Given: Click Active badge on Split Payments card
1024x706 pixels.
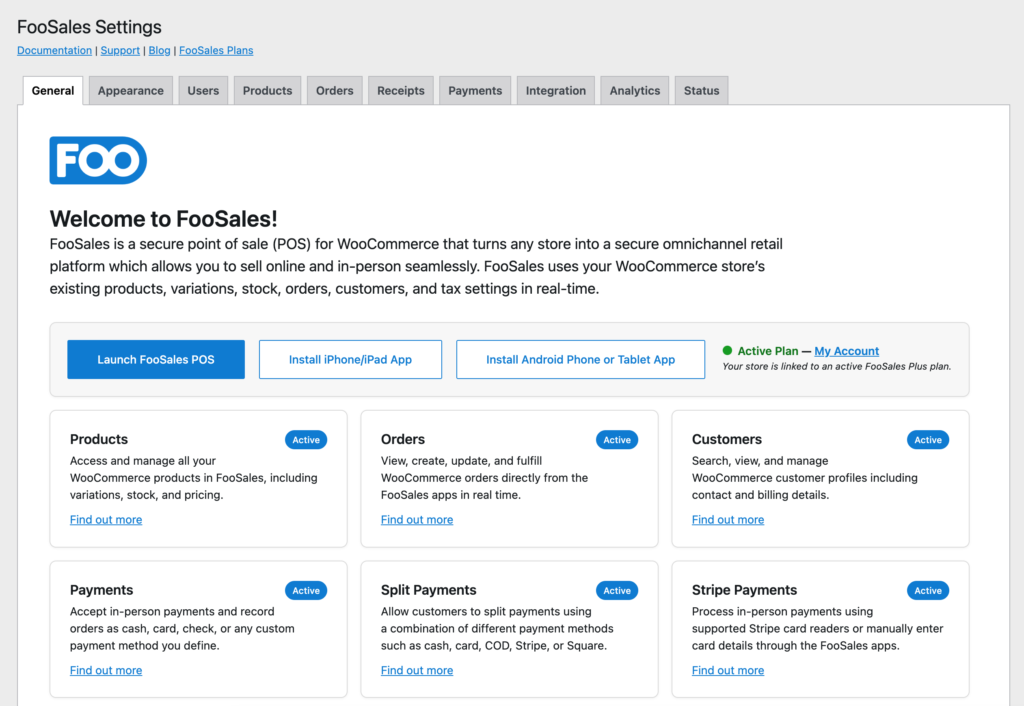Looking at the screenshot, I should [616, 590].
